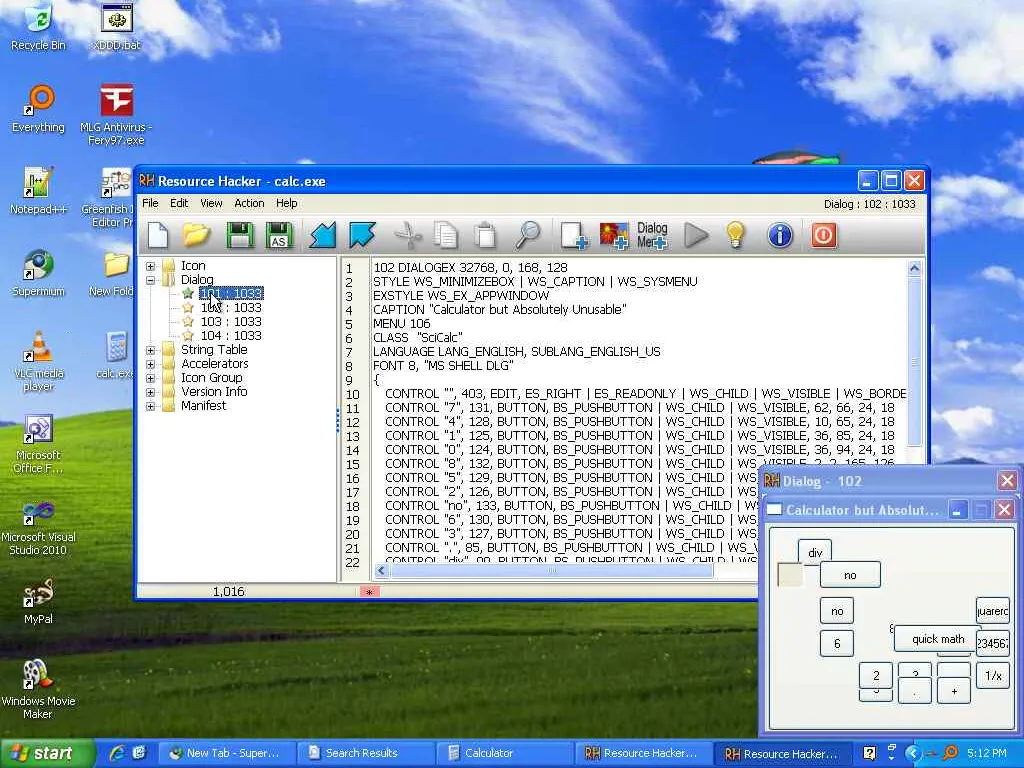
Task: Click the + button in dialog preview
Action: coord(954,691)
